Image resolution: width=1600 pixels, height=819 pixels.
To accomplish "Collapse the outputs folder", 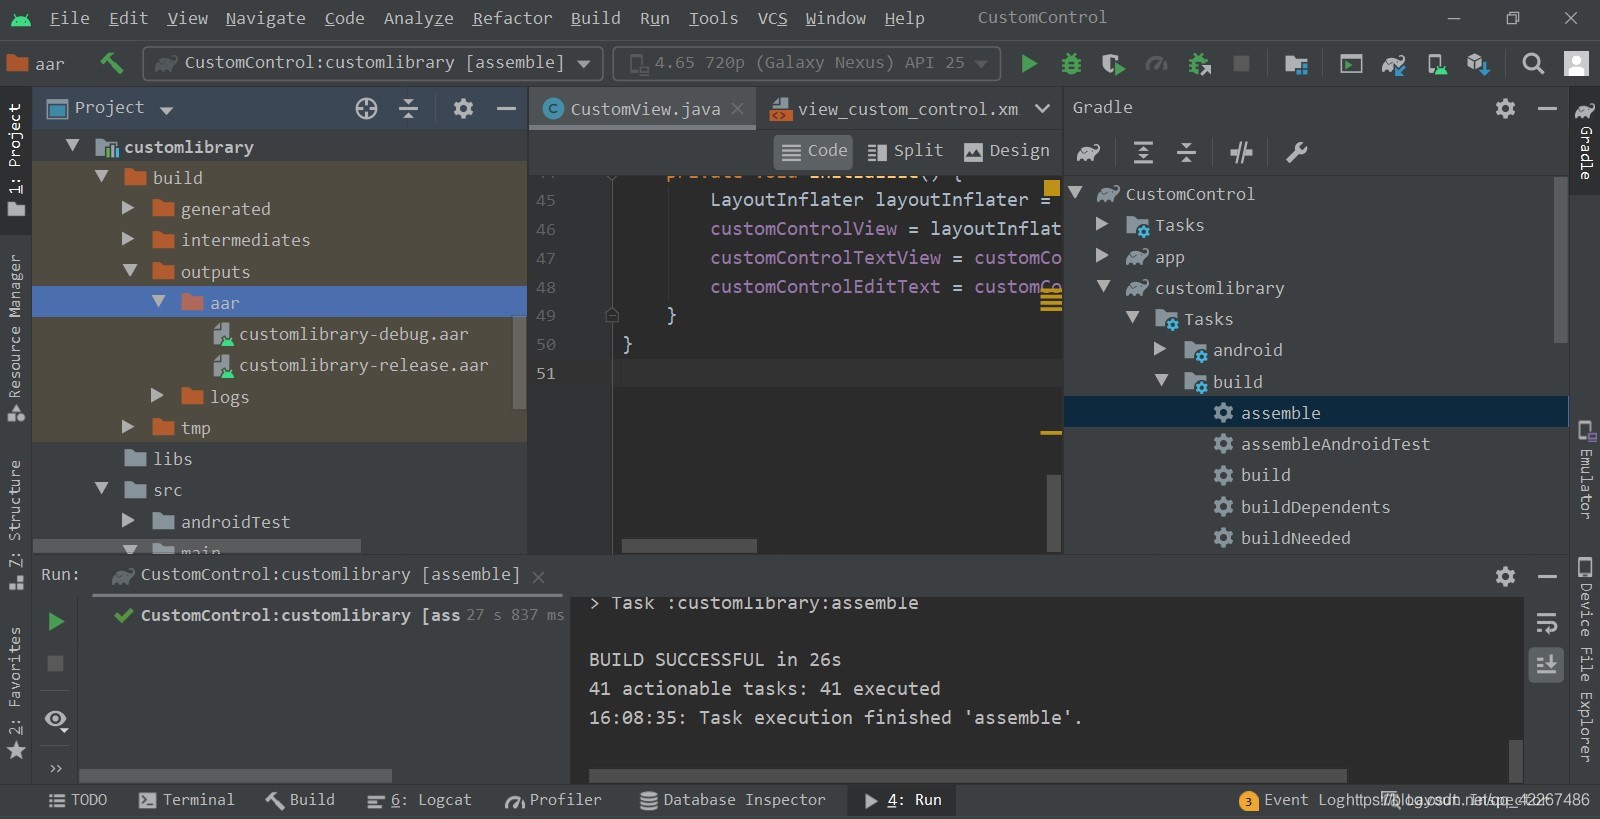I will [x=130, y=270].
